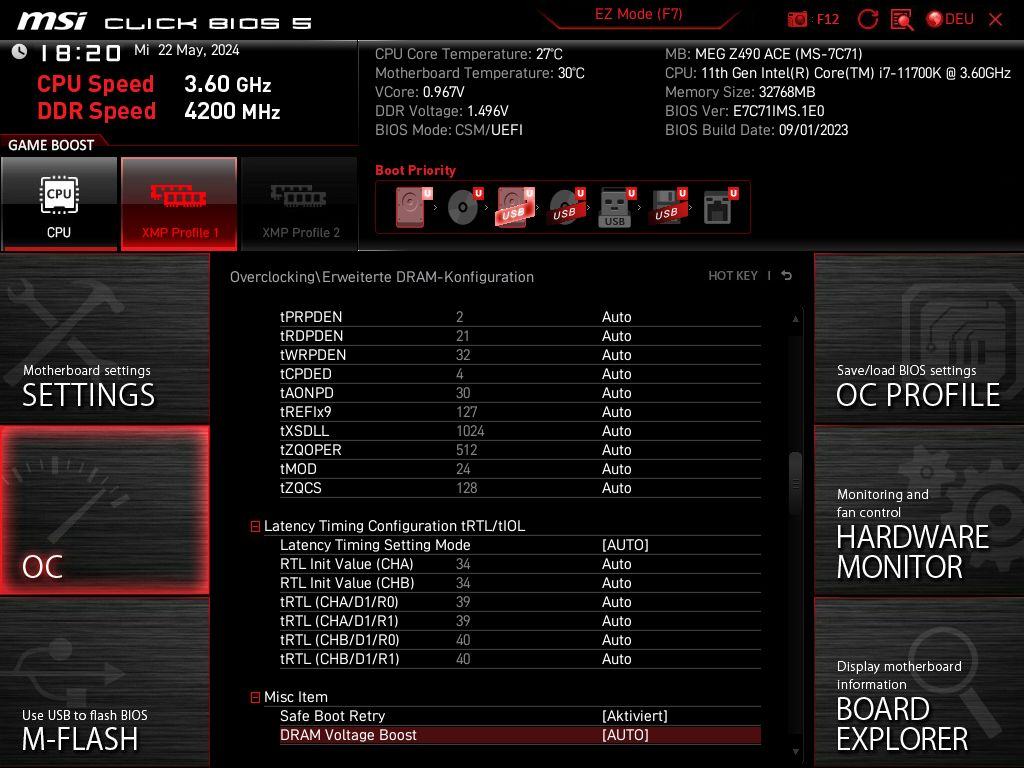Image resolution: width=1024 pixels, height=768 pixels.
Task: Open the HARDWARE MONITOR menu
Action: click(919, 510)
